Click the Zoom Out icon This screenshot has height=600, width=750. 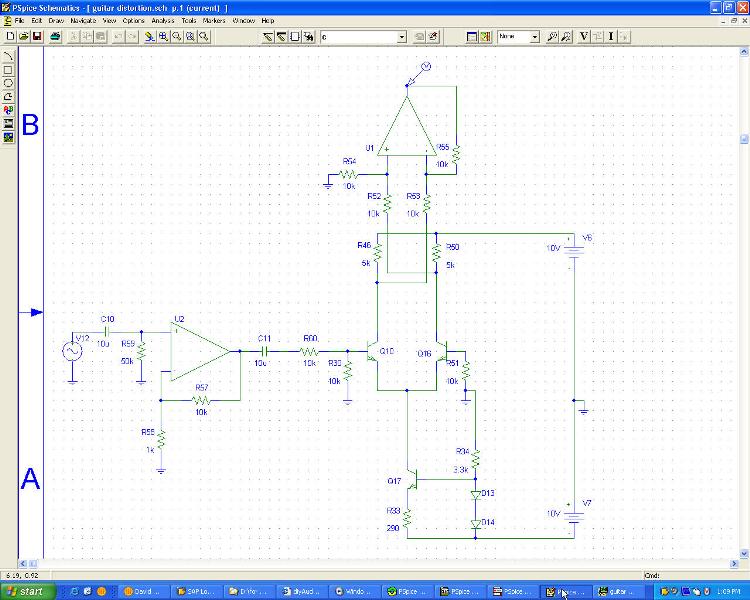click(x=177, y=36)
